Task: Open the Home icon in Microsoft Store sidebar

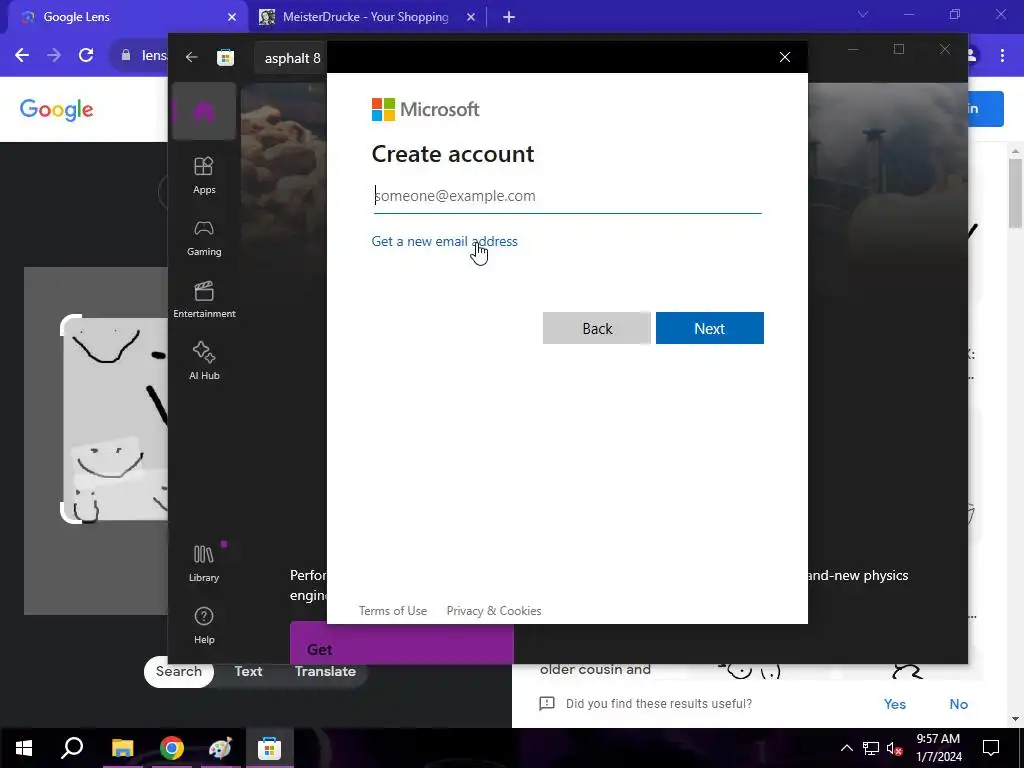Action: click(x=204, y=112)
